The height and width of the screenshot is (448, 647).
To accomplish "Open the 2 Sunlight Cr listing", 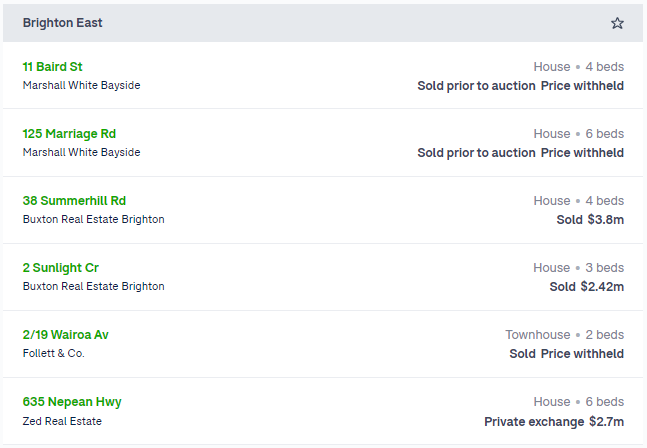I will tap(61, 268).
